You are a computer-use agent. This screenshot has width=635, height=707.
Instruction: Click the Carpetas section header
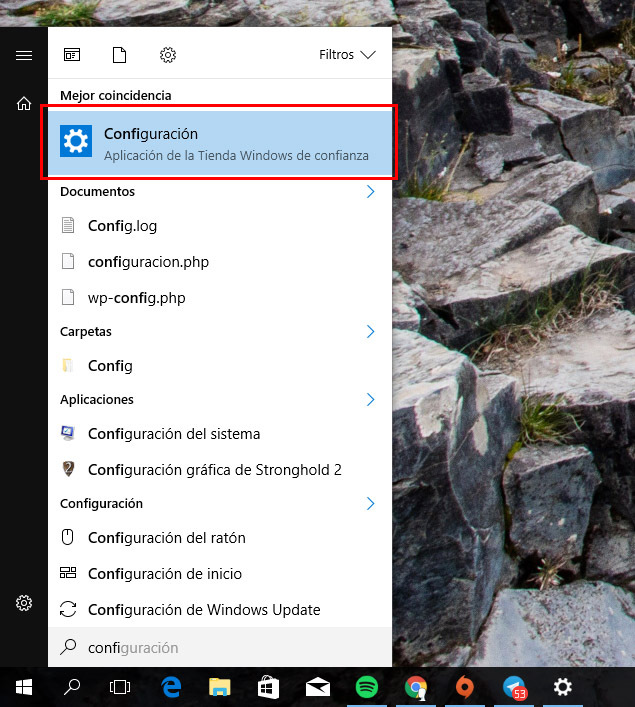pyautogui.click(x=86, y=331)
